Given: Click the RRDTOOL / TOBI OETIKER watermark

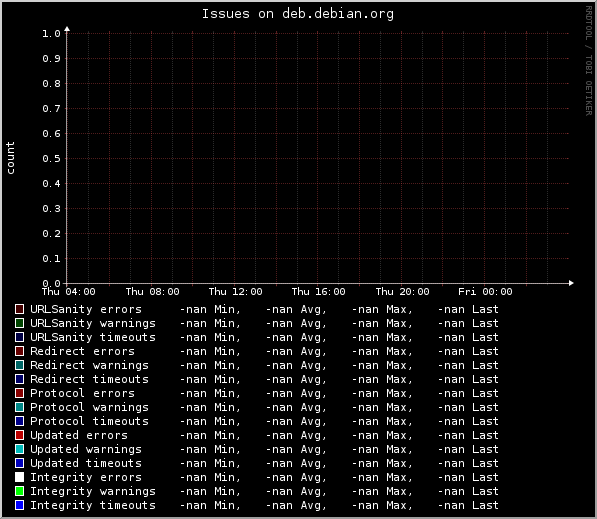Looking at the screenshot, I should tap(589, 61).
